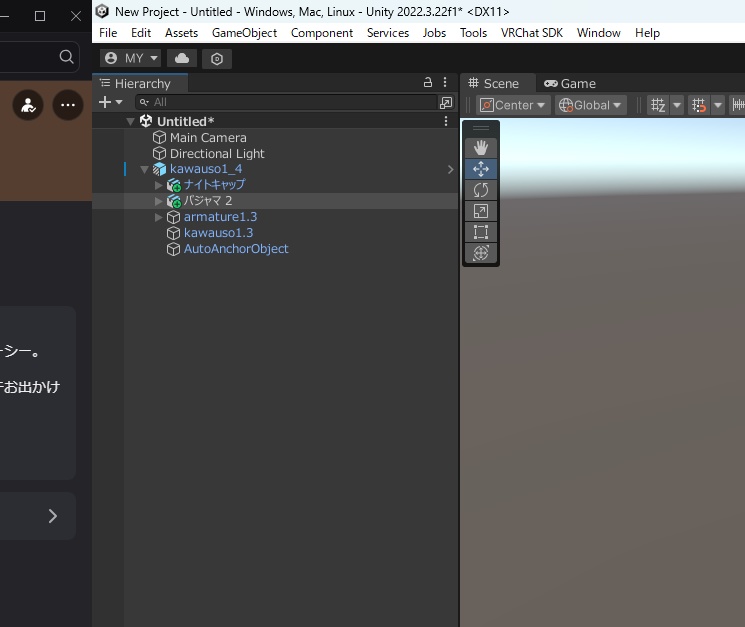Select the Rotate tool
The width and height of the screenshot is (745, 627).
click(480, 190)
